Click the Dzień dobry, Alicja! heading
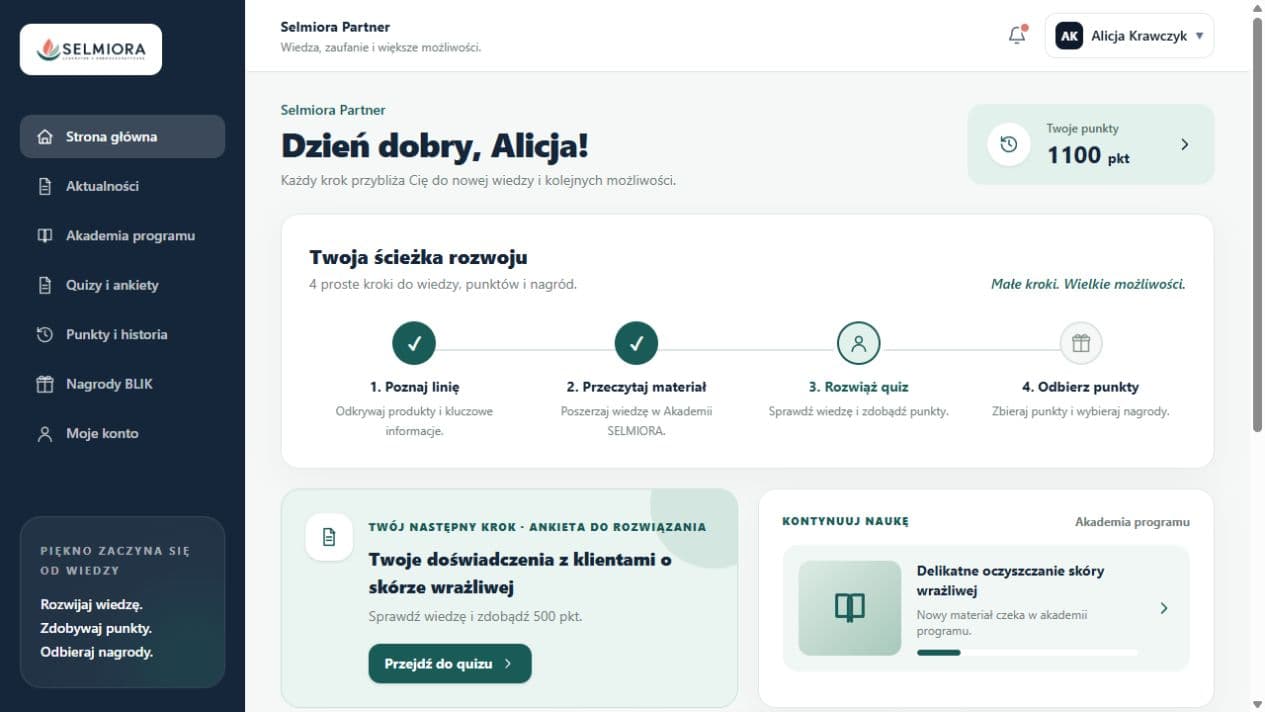The image size is (1265, 712). pyautogui.click(x=434, y=146)
